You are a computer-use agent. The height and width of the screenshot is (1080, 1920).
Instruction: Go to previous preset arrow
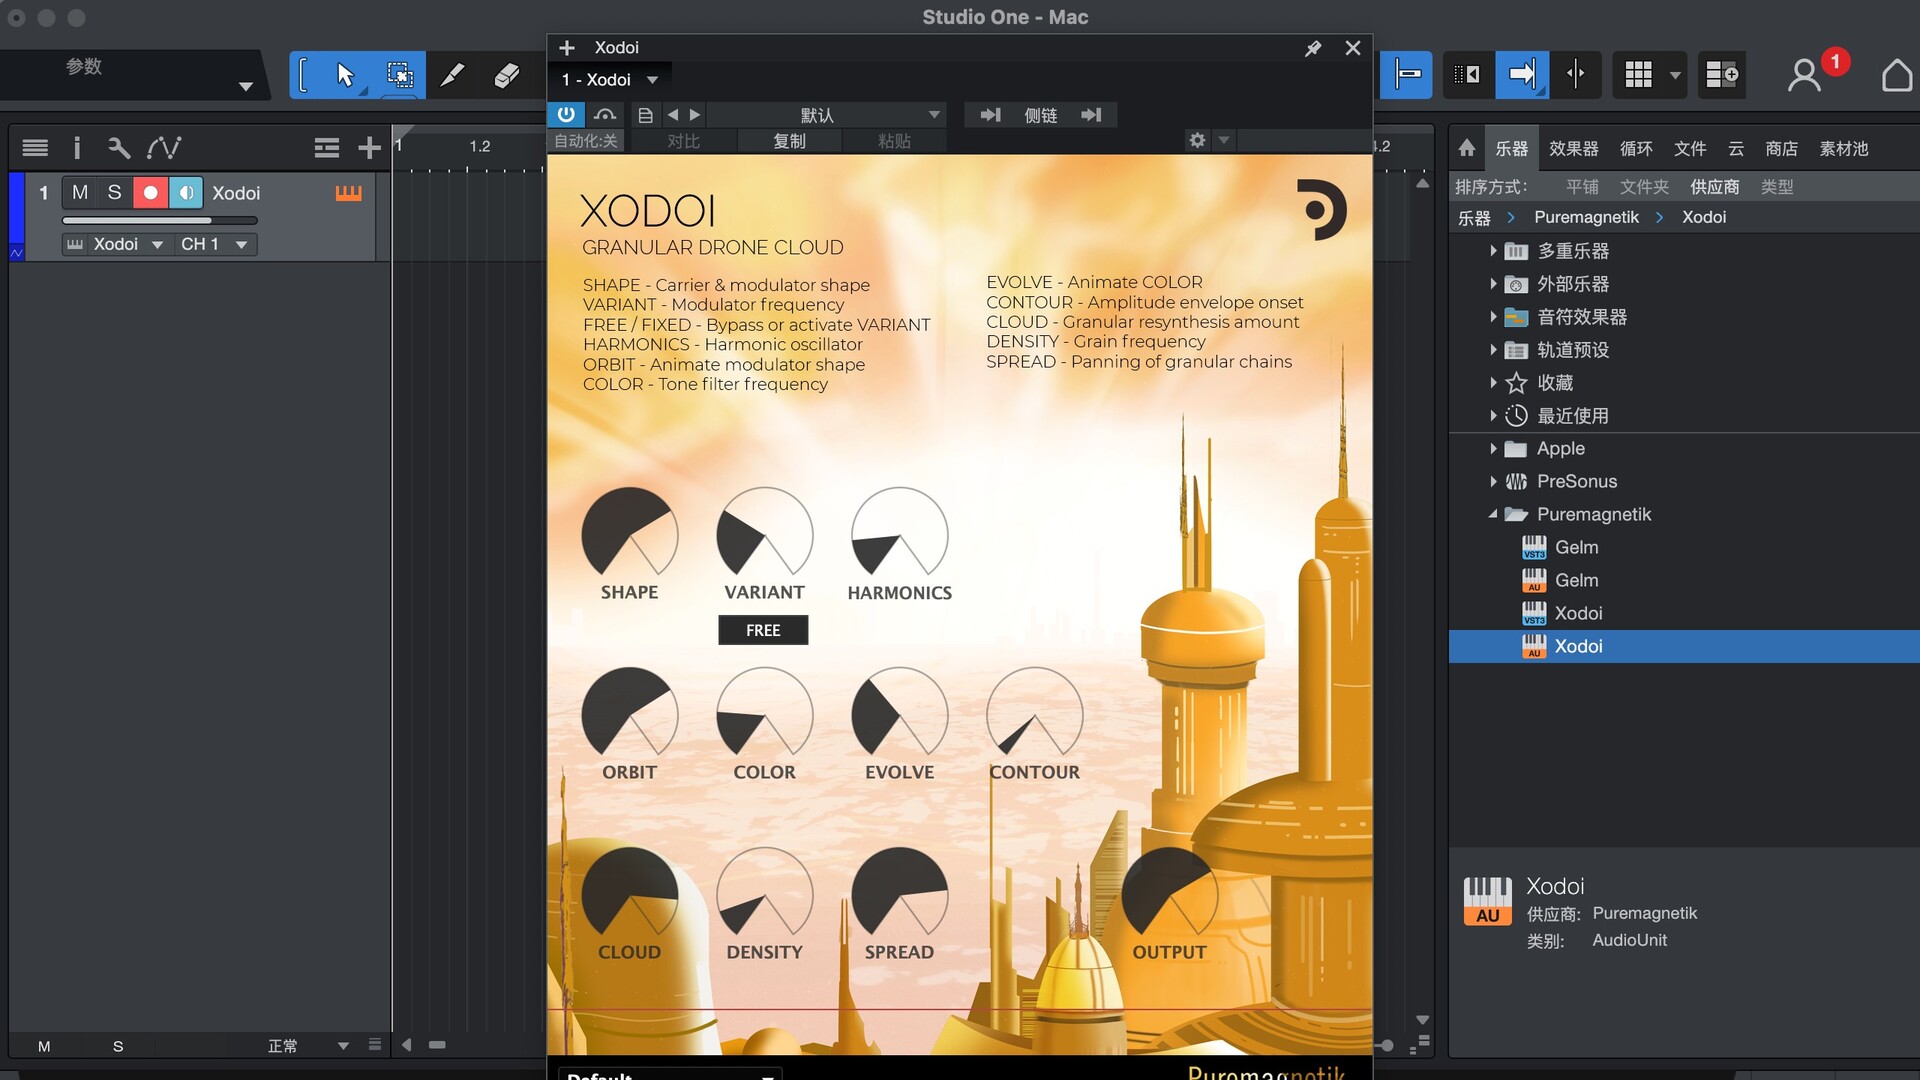pyautogui.click(x=673, y=115)
